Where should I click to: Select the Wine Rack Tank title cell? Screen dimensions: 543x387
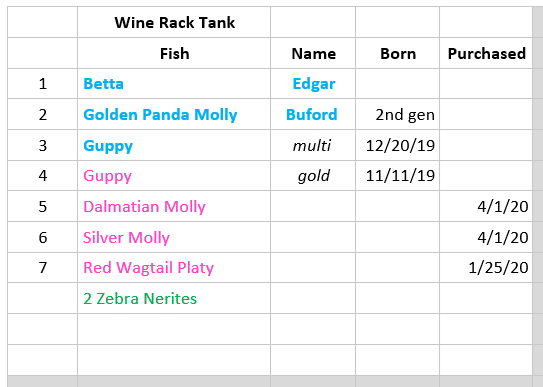(174, 22)
